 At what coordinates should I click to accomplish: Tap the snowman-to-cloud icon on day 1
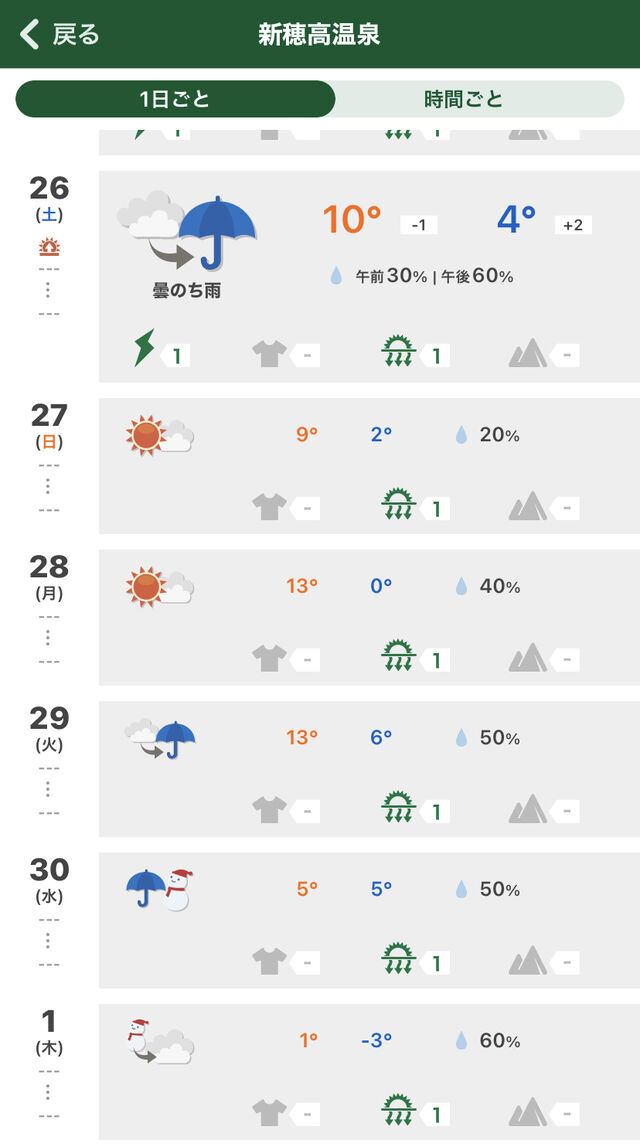click(x=159, y=1041)
